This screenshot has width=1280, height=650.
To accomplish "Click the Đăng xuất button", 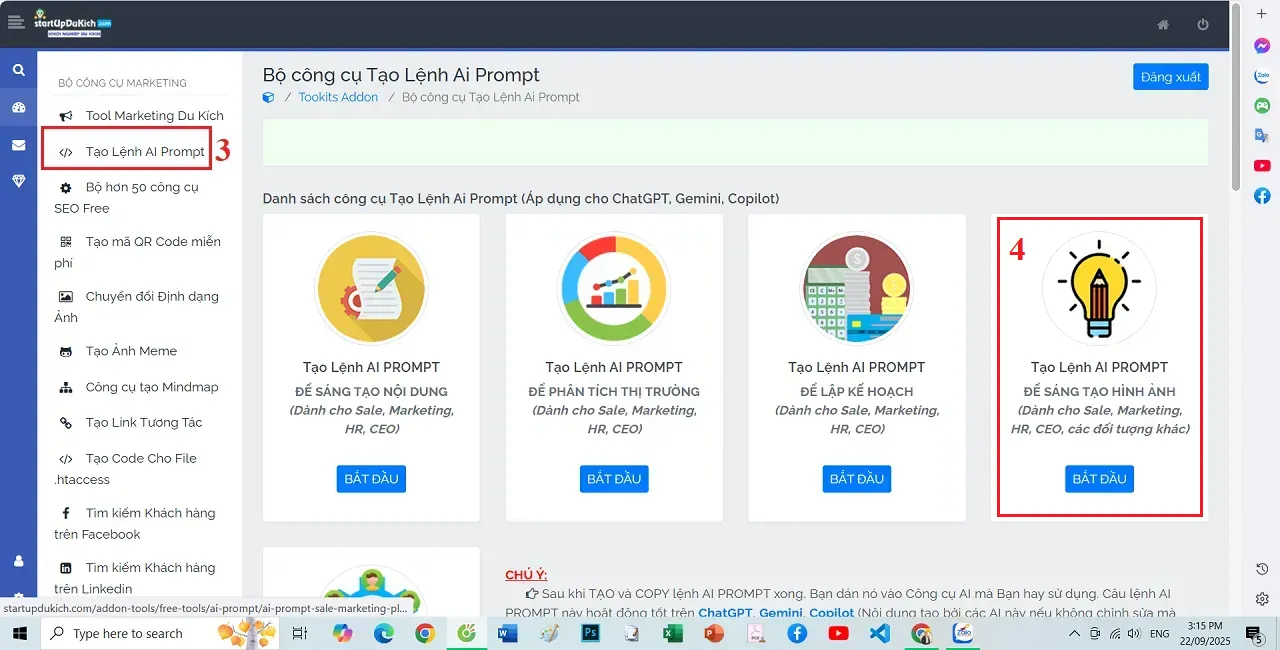I will pos(1170,77).
